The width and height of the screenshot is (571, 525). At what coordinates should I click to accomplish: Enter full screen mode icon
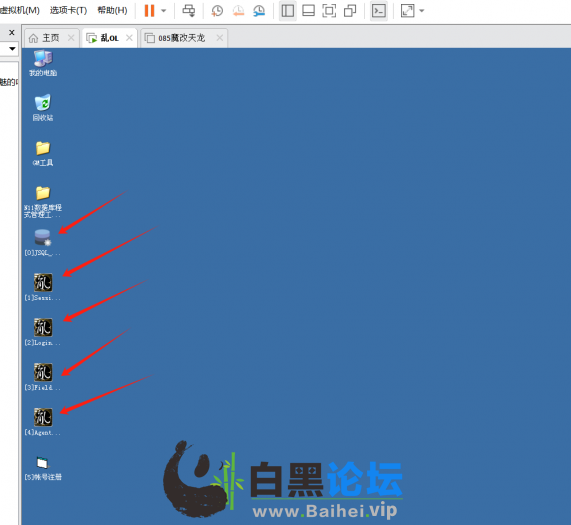[x=329, y=11]
